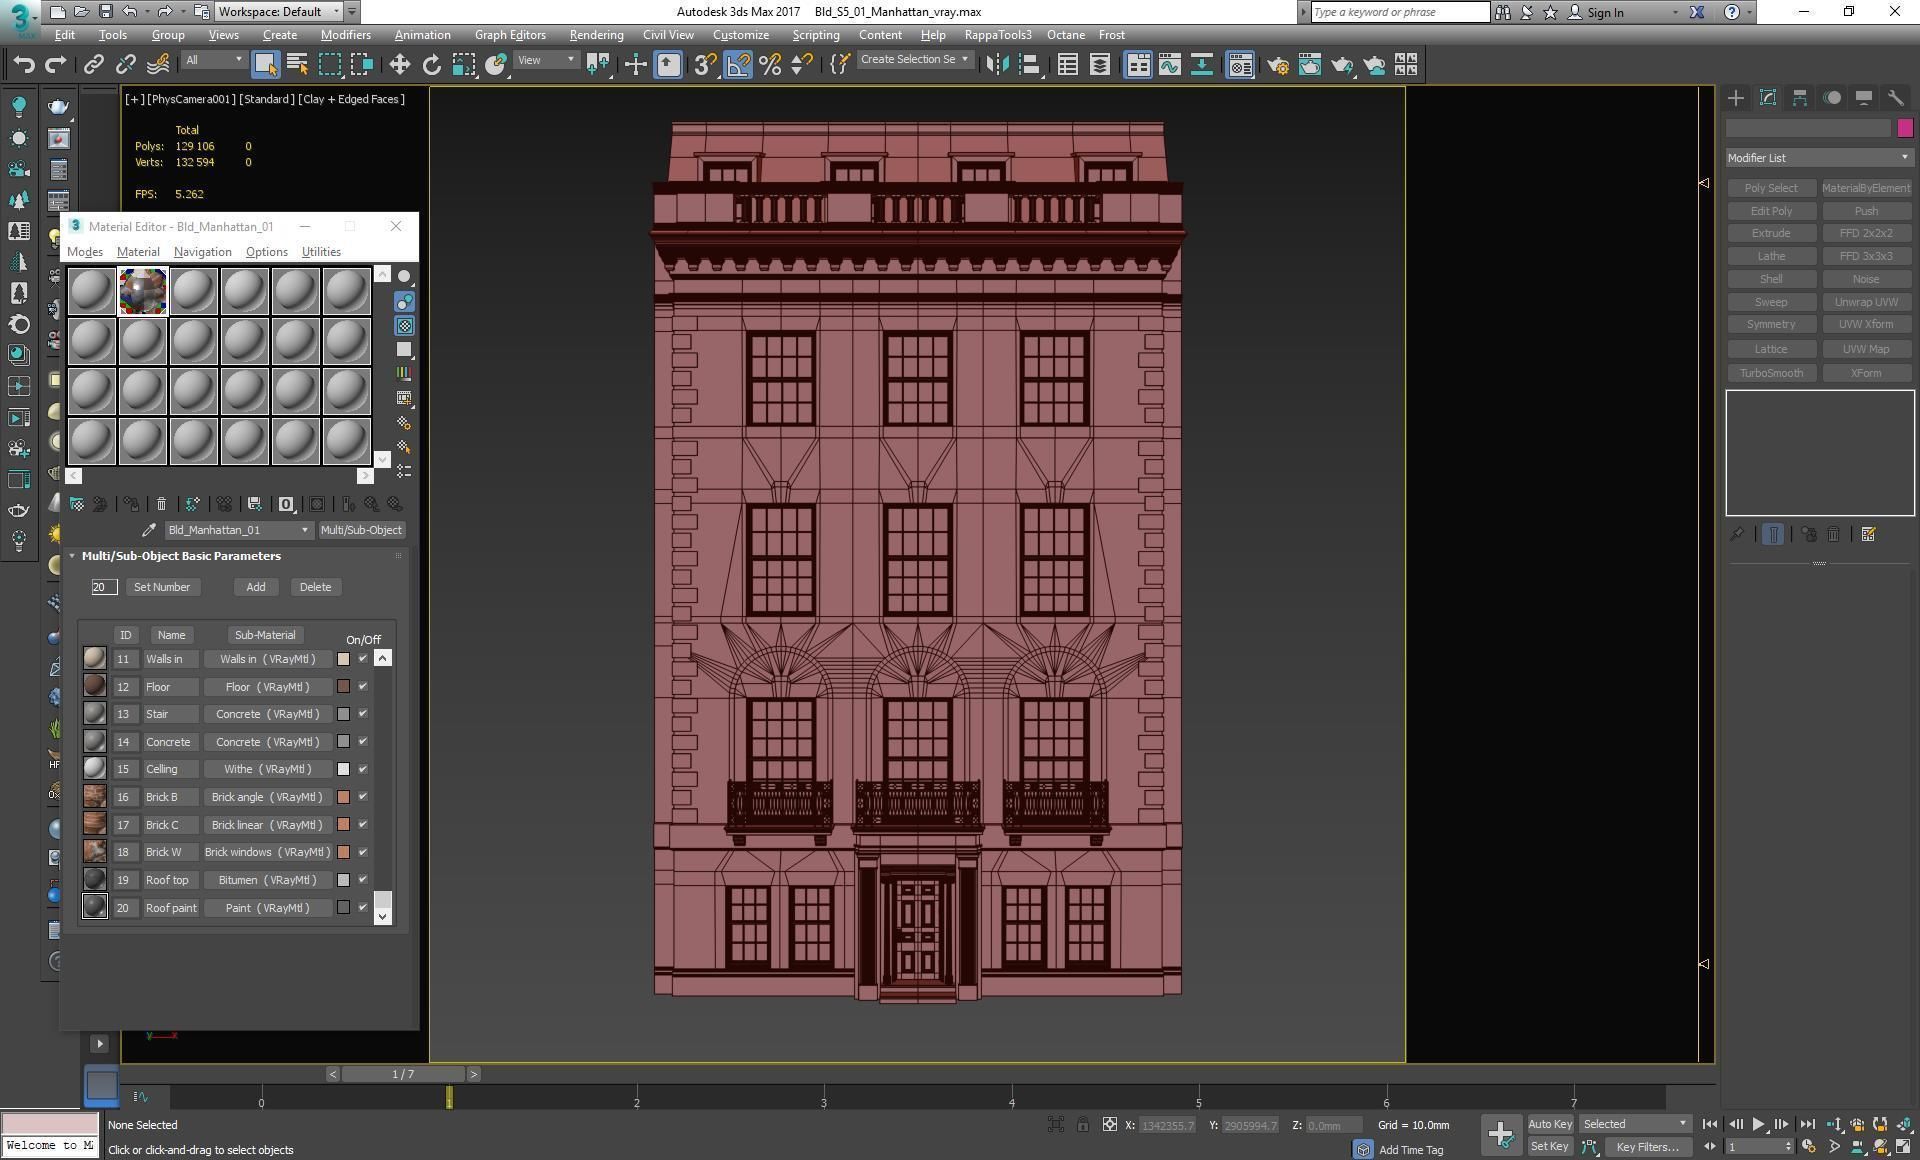Click Reset Map/Mtl trash icon in Material Editor
This screenshot has width=1920, height=1160.
161,504
